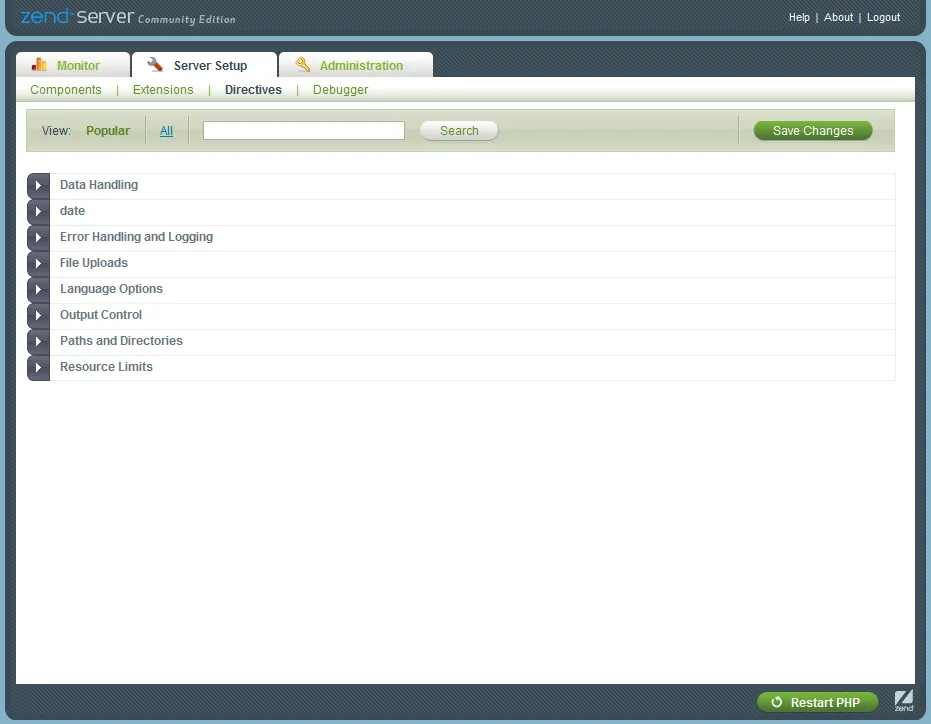Screen dimensions: 931x724
Task: Expand Error Handling and Logging arrow
Action: point(38,238)
